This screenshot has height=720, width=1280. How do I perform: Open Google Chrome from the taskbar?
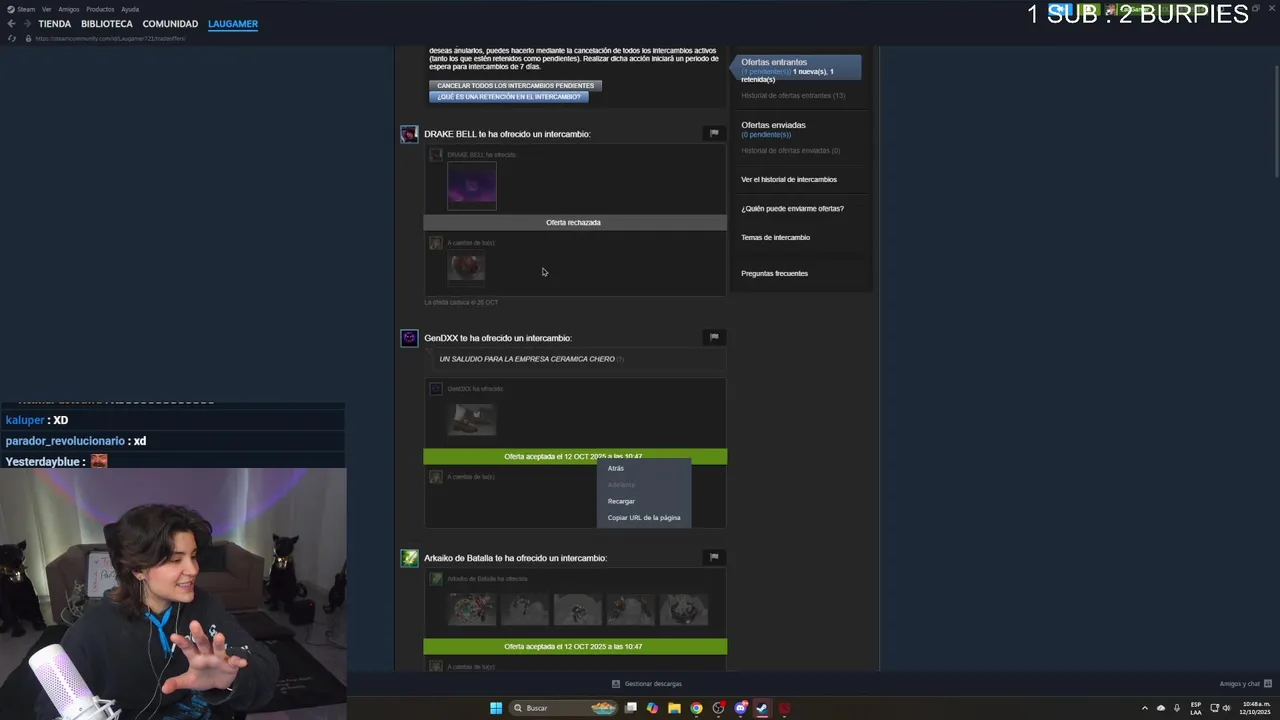pyautogui.click(x=697, y=708)
